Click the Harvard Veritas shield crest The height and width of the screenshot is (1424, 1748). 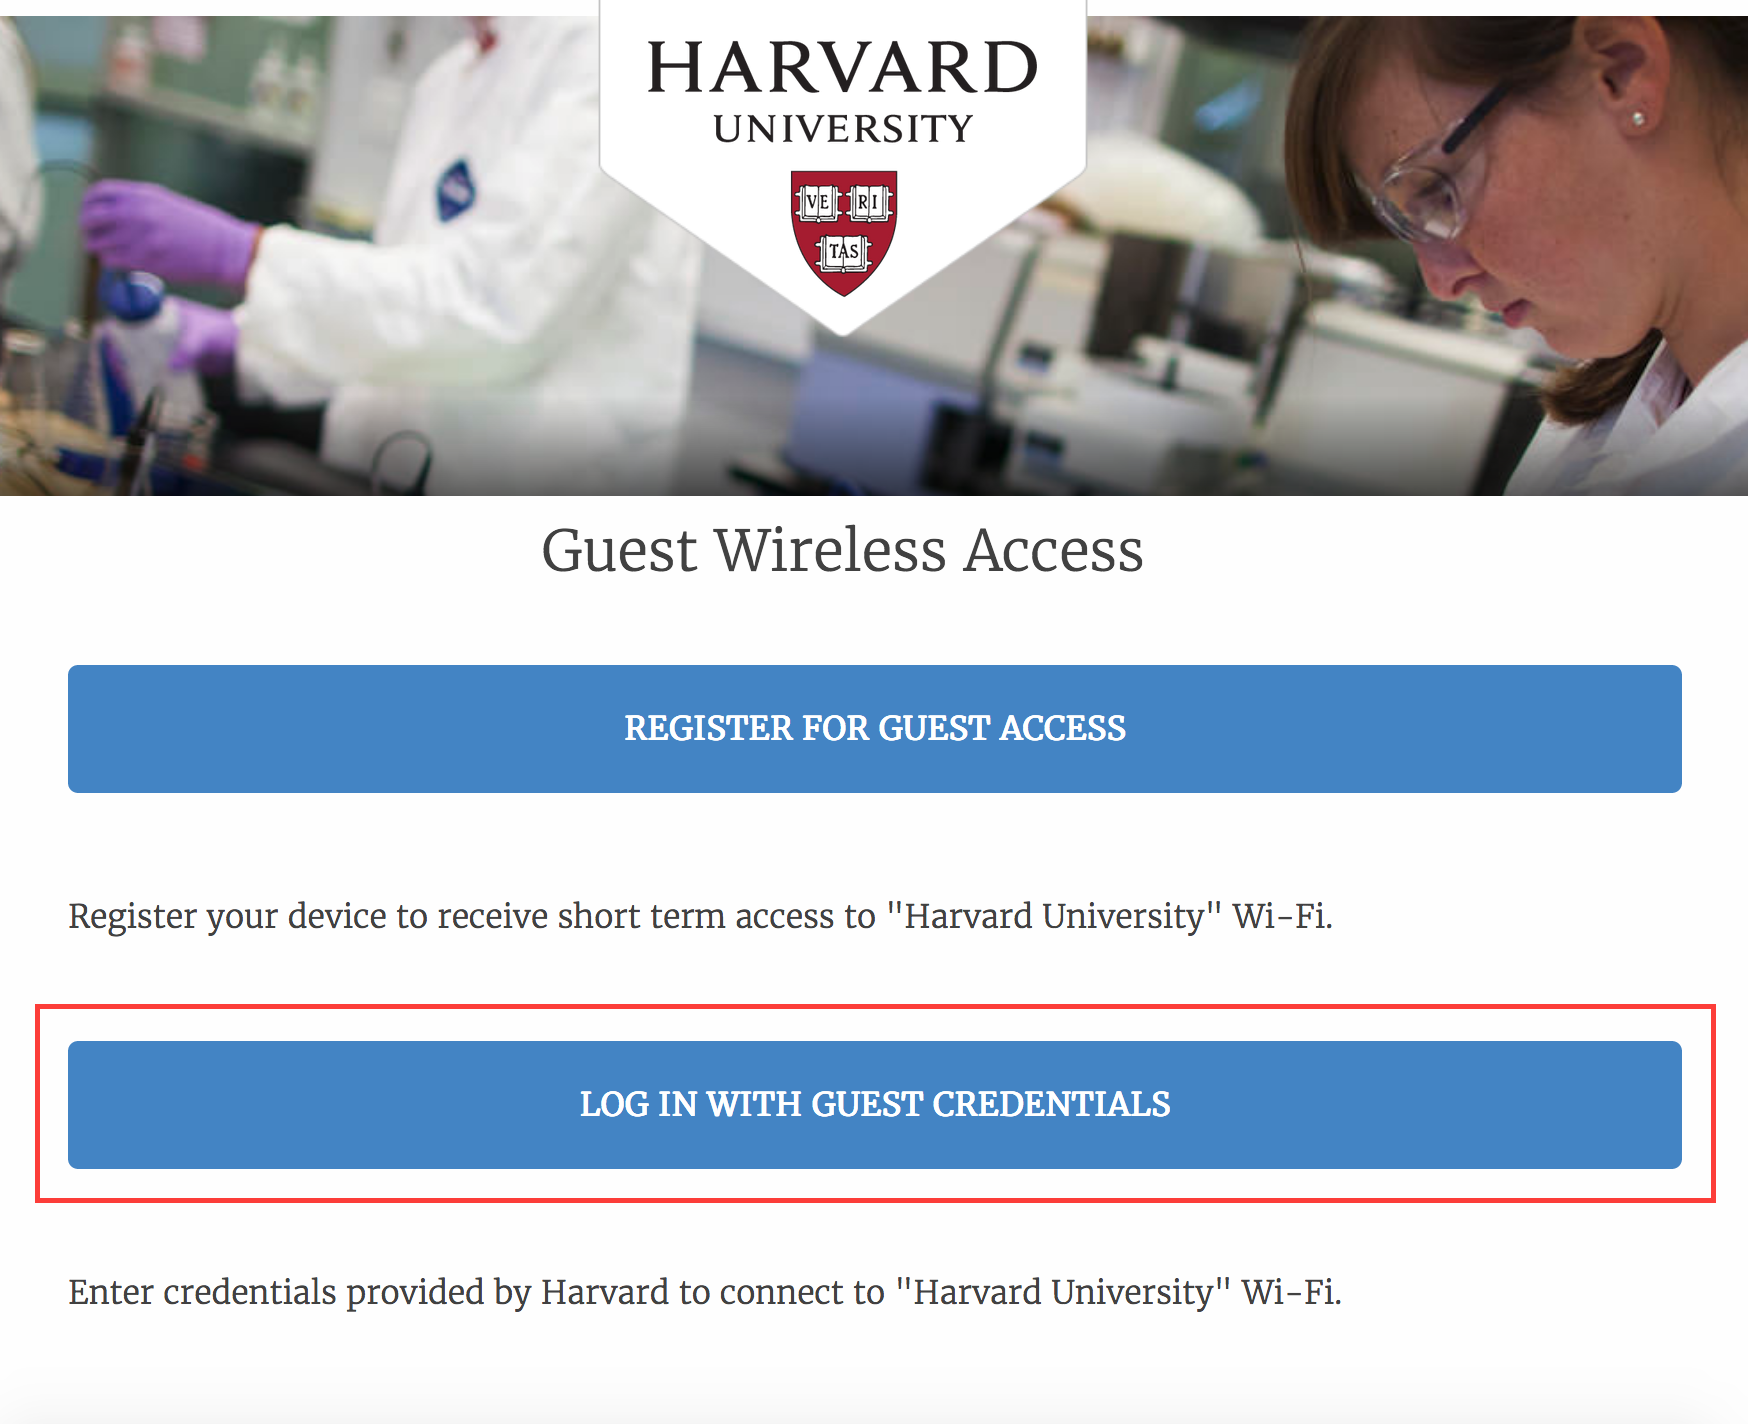tap(843, 232)
